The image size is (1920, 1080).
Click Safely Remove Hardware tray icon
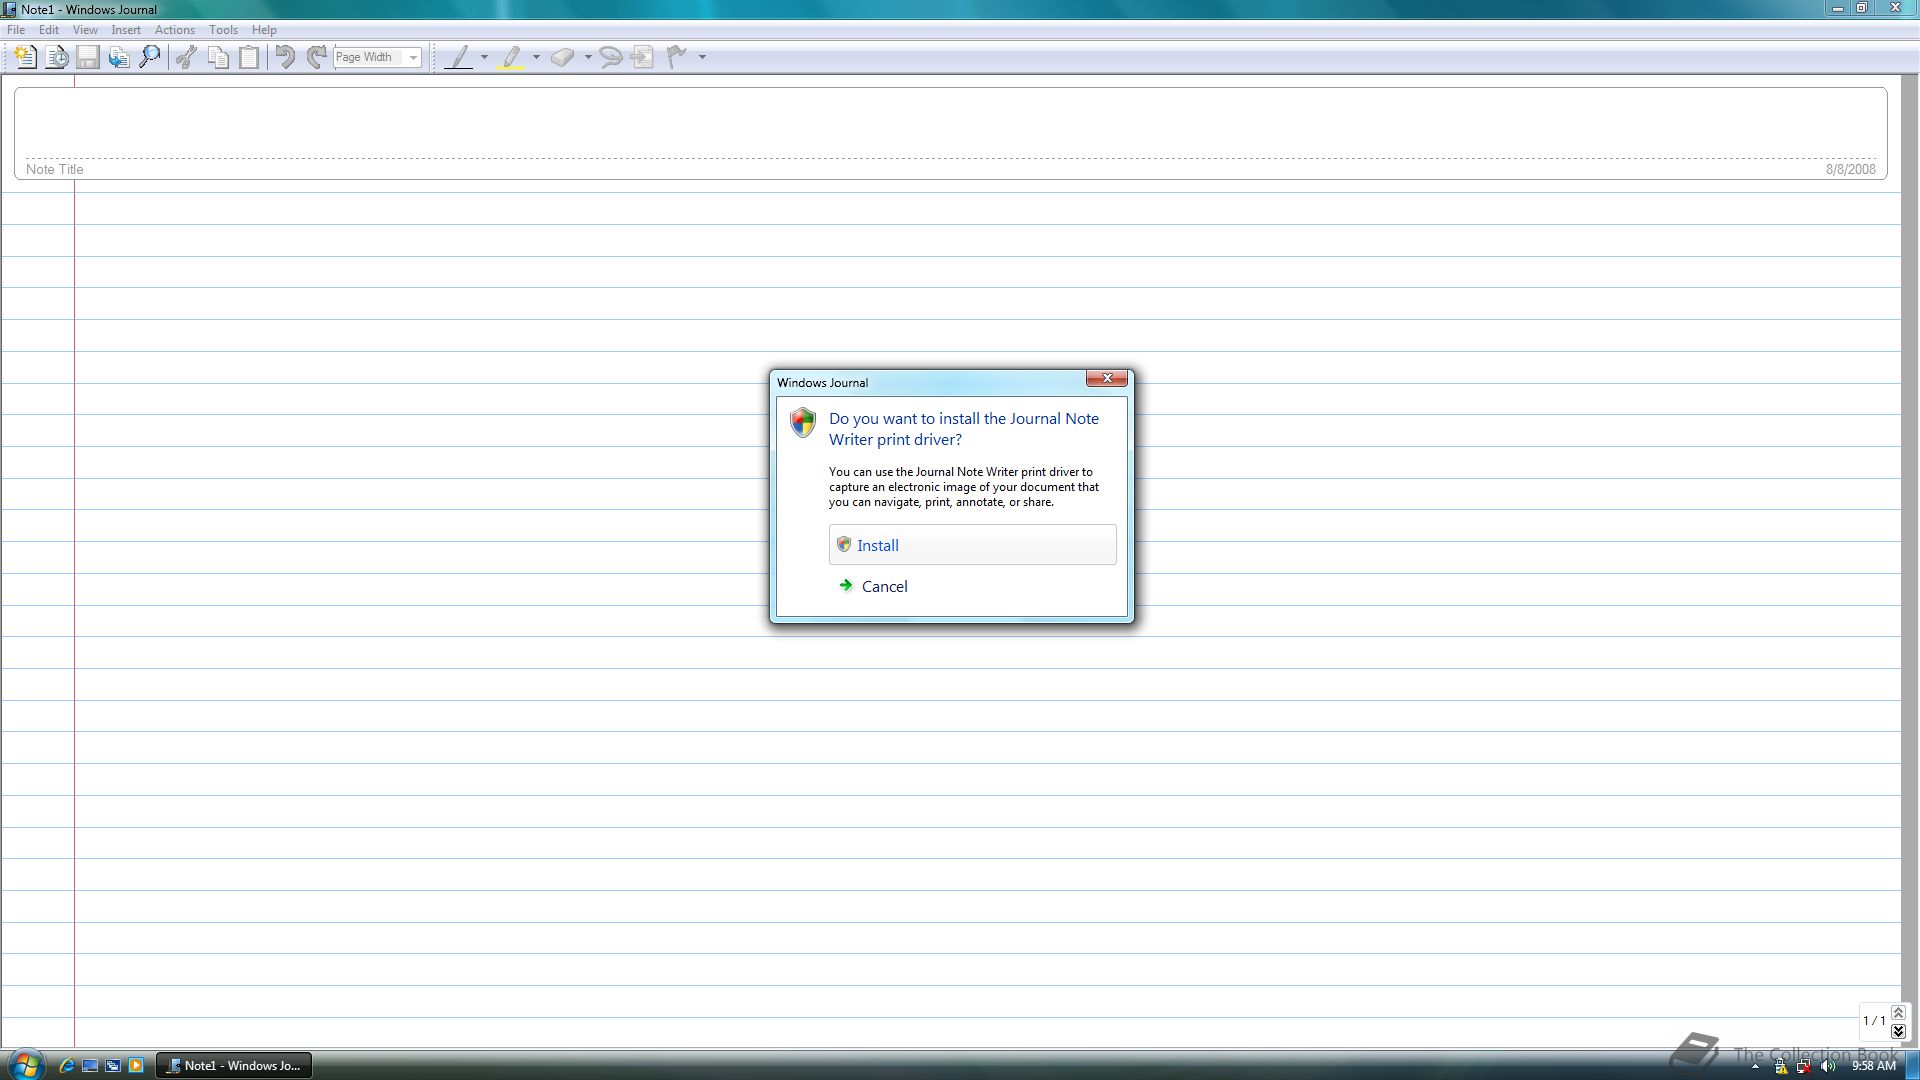(1781, 1066)
